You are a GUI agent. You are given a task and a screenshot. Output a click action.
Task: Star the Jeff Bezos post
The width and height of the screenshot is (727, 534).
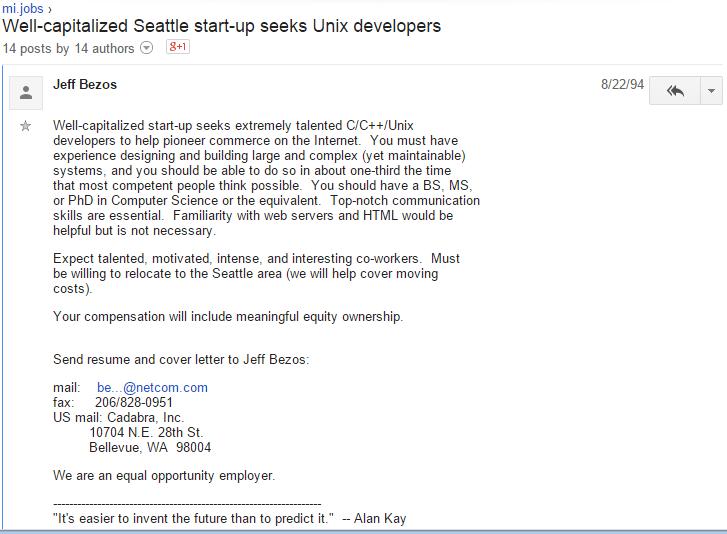tap(26, 126)
